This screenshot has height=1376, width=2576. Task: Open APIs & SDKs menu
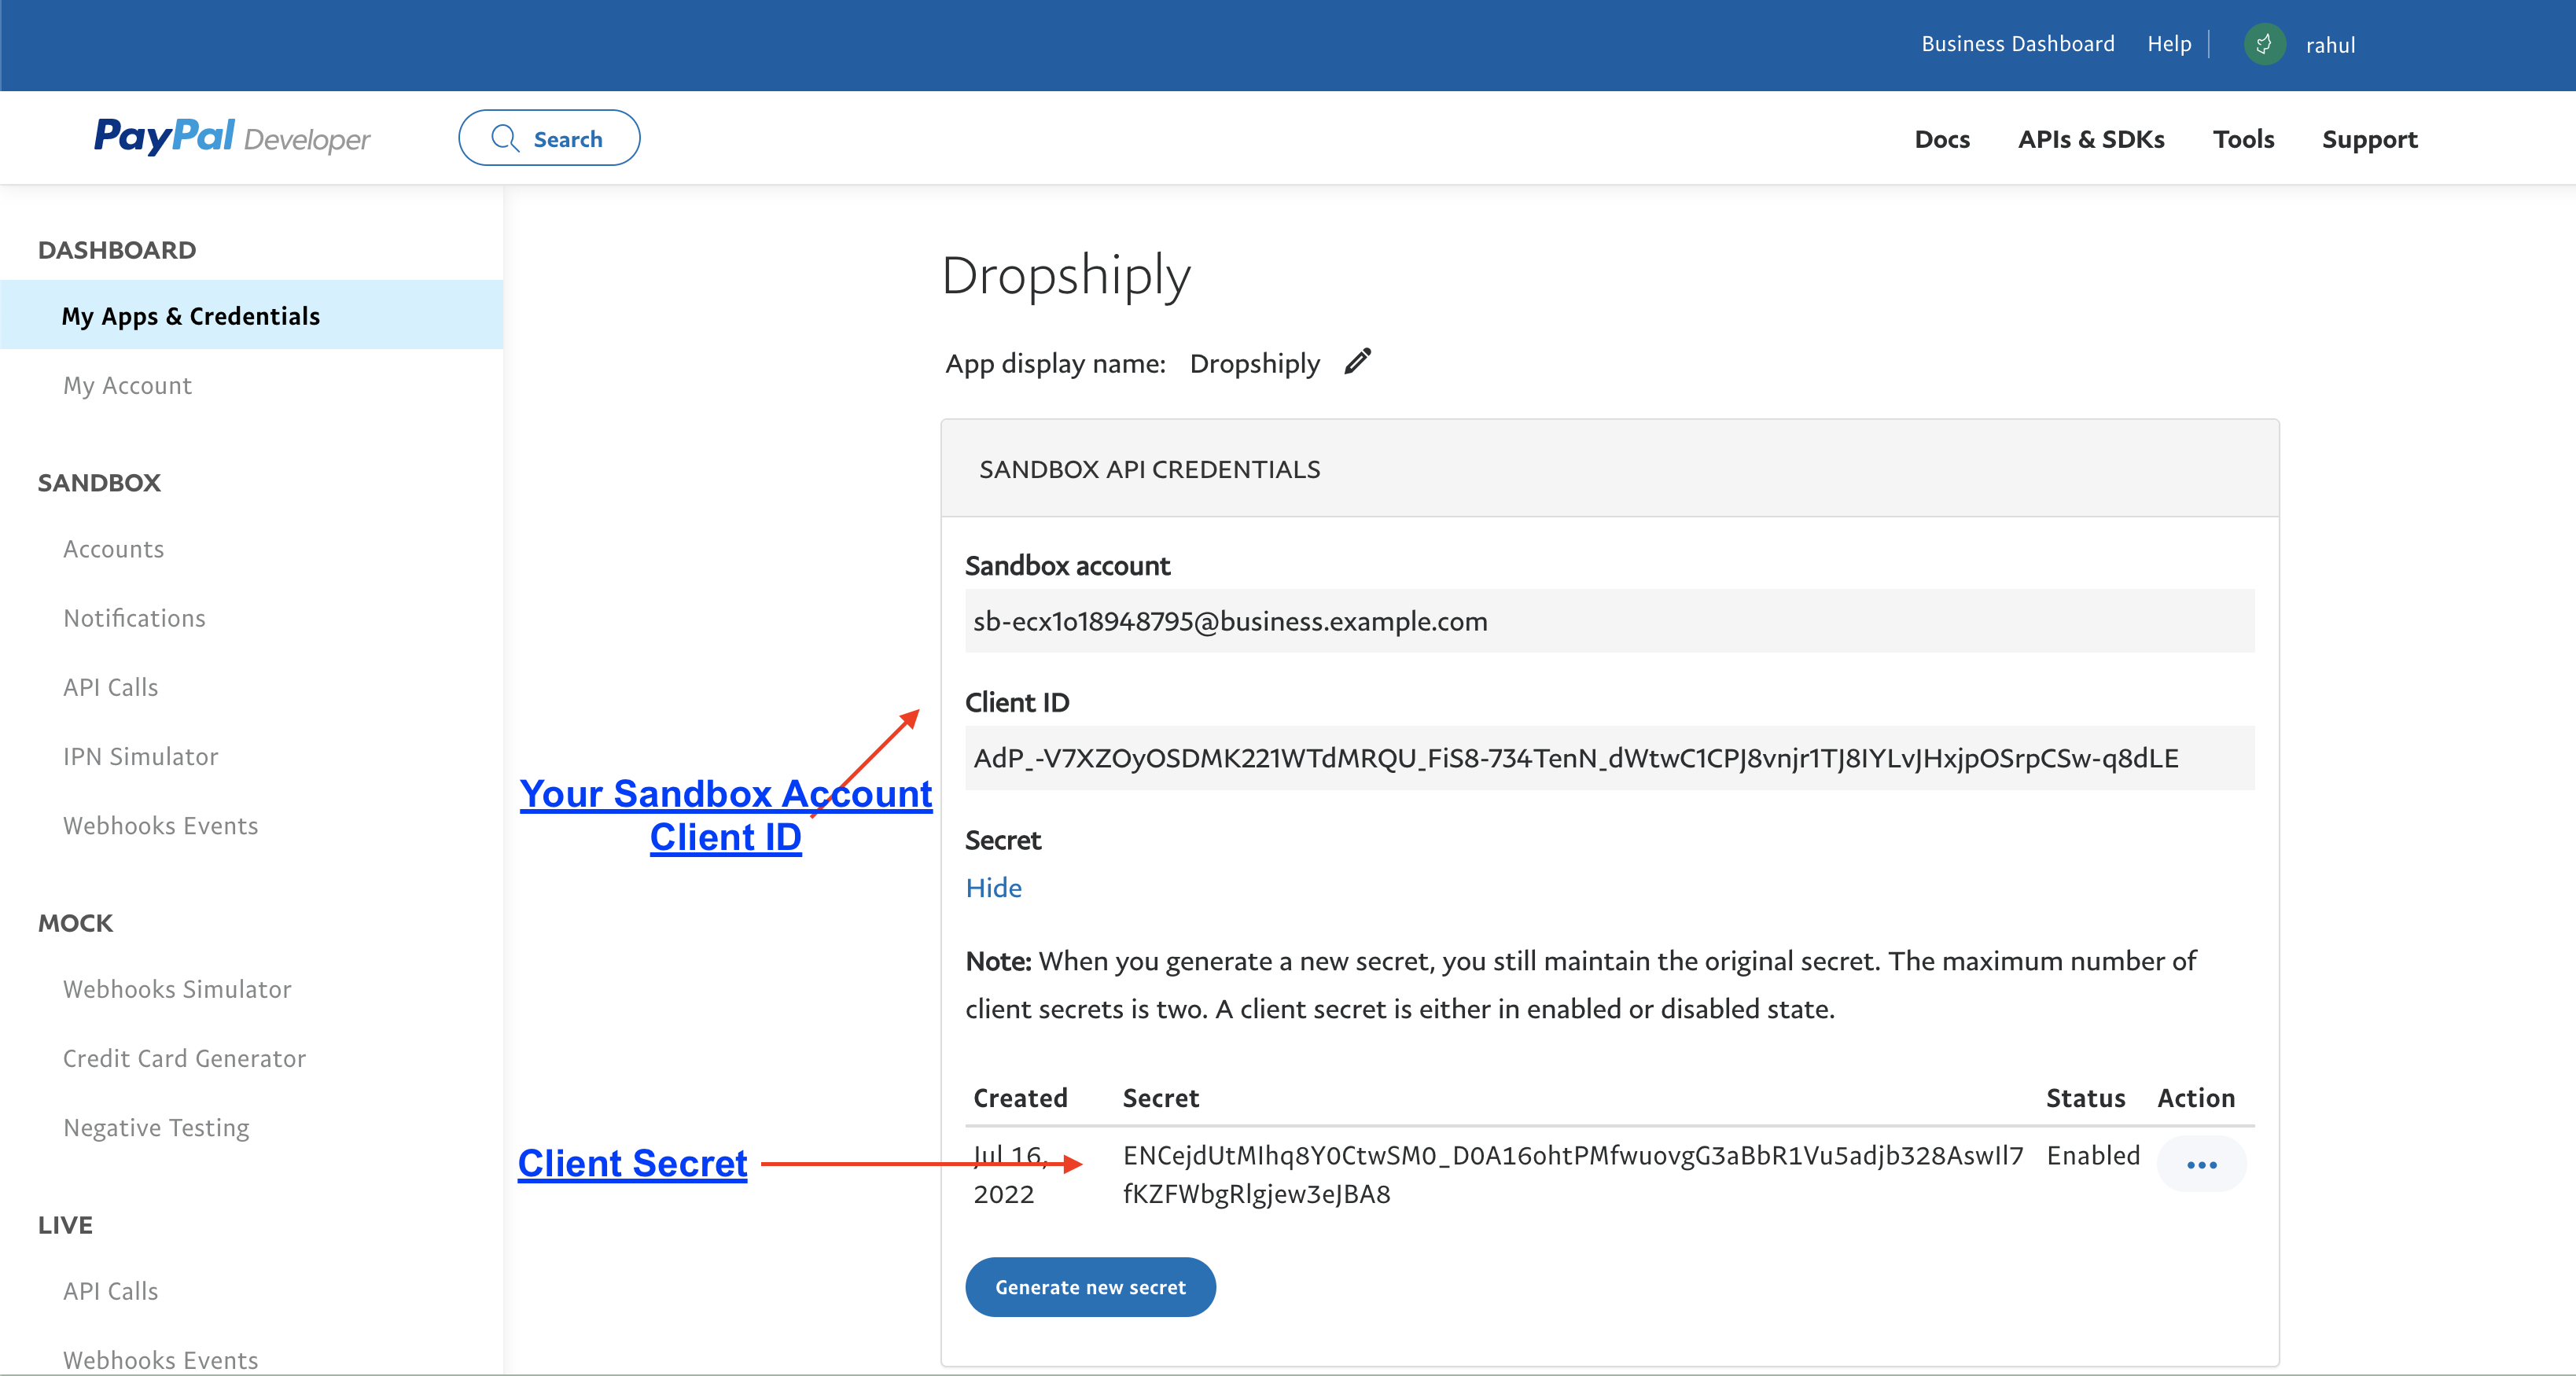[x=2091, y=139]
